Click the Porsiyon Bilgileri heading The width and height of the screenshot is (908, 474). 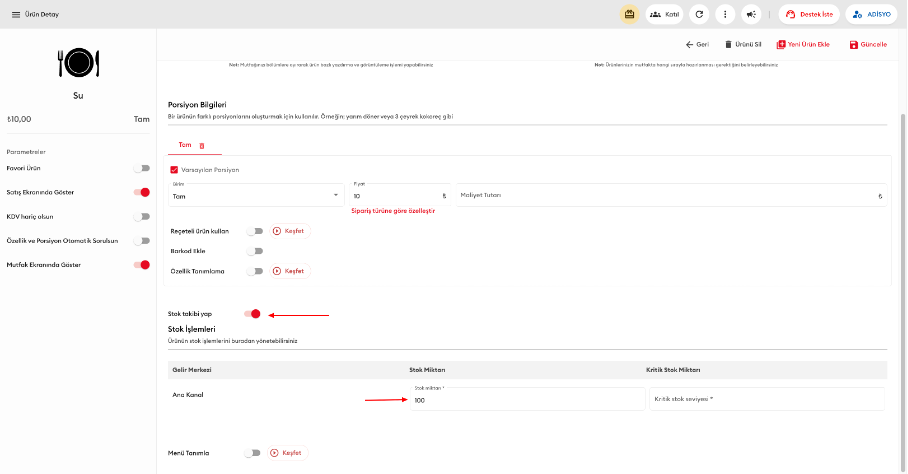pos(197,105)
